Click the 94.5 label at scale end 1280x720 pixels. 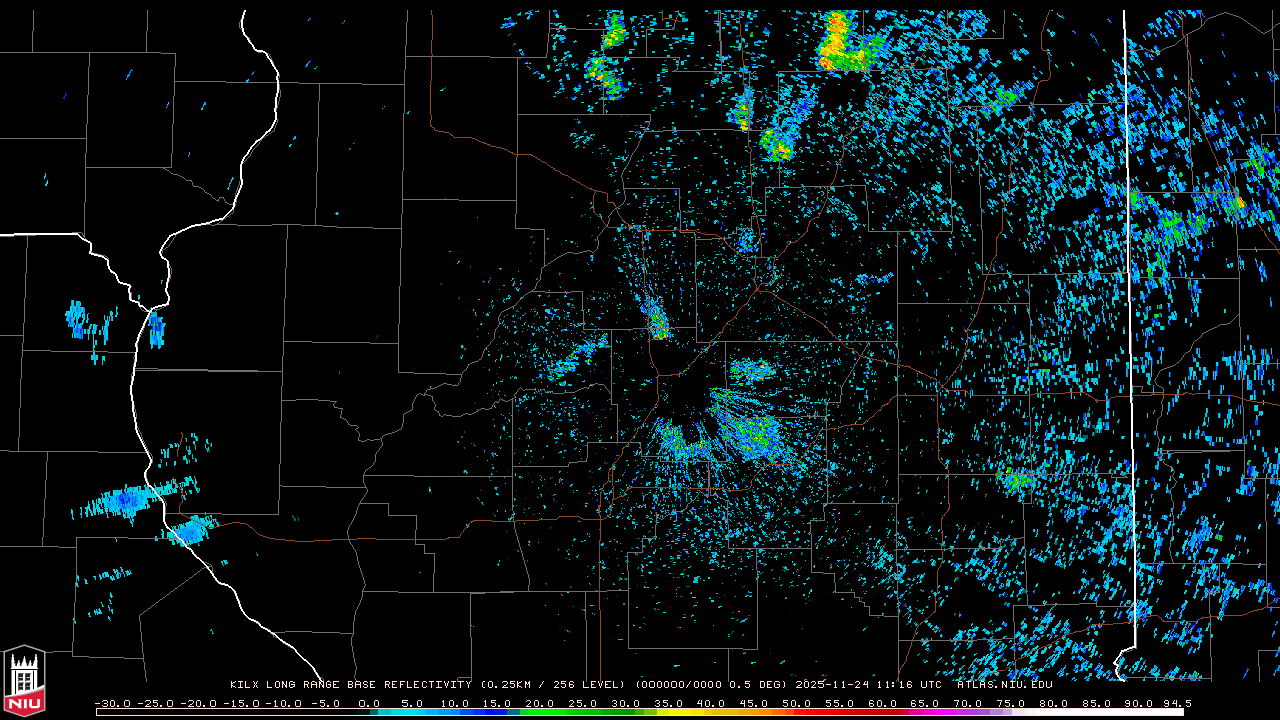click(x=1175, y=703)
